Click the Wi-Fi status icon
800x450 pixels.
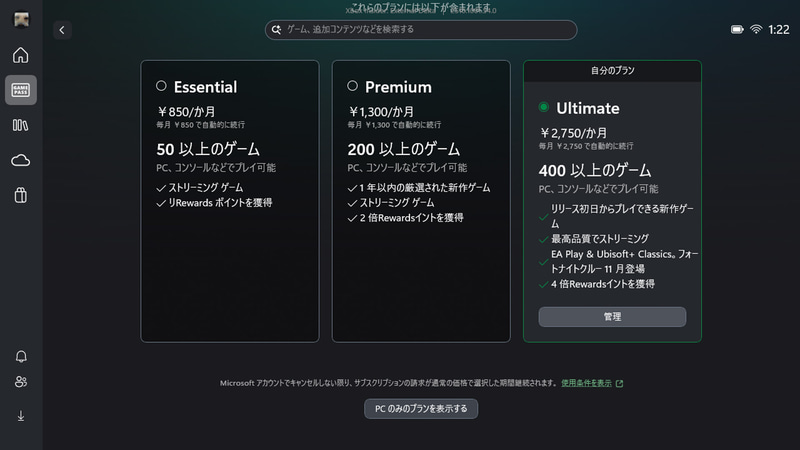coord(756,30)
